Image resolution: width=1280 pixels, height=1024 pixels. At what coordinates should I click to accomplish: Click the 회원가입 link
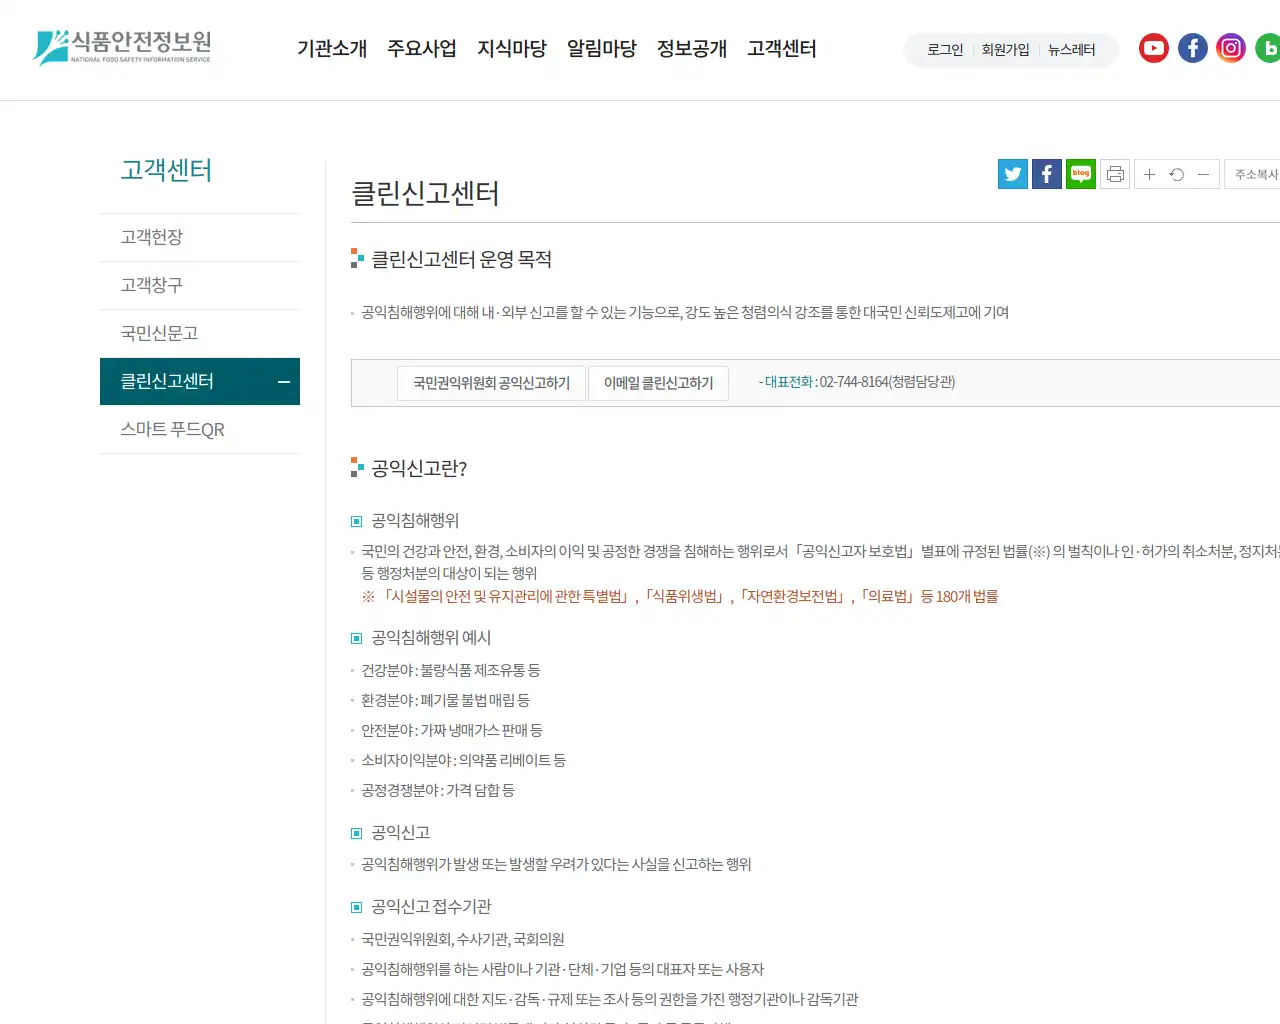1005,50
